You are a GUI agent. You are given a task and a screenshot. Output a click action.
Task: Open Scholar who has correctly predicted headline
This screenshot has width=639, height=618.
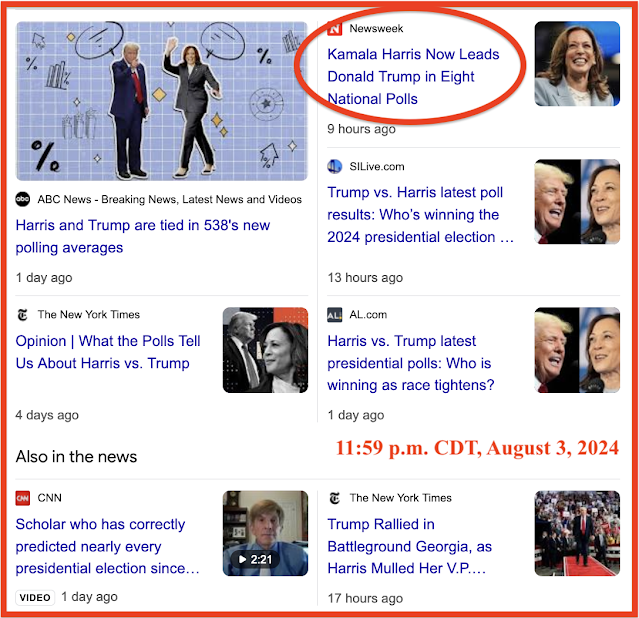click(x=108, y=546)
